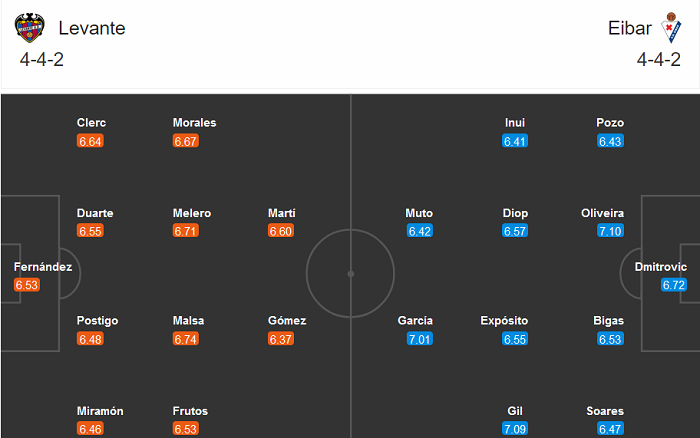This screenshot has height=438, width=700.
Task: Click Oliveira's 7.10 rating badge
Action: pos(610,231)
